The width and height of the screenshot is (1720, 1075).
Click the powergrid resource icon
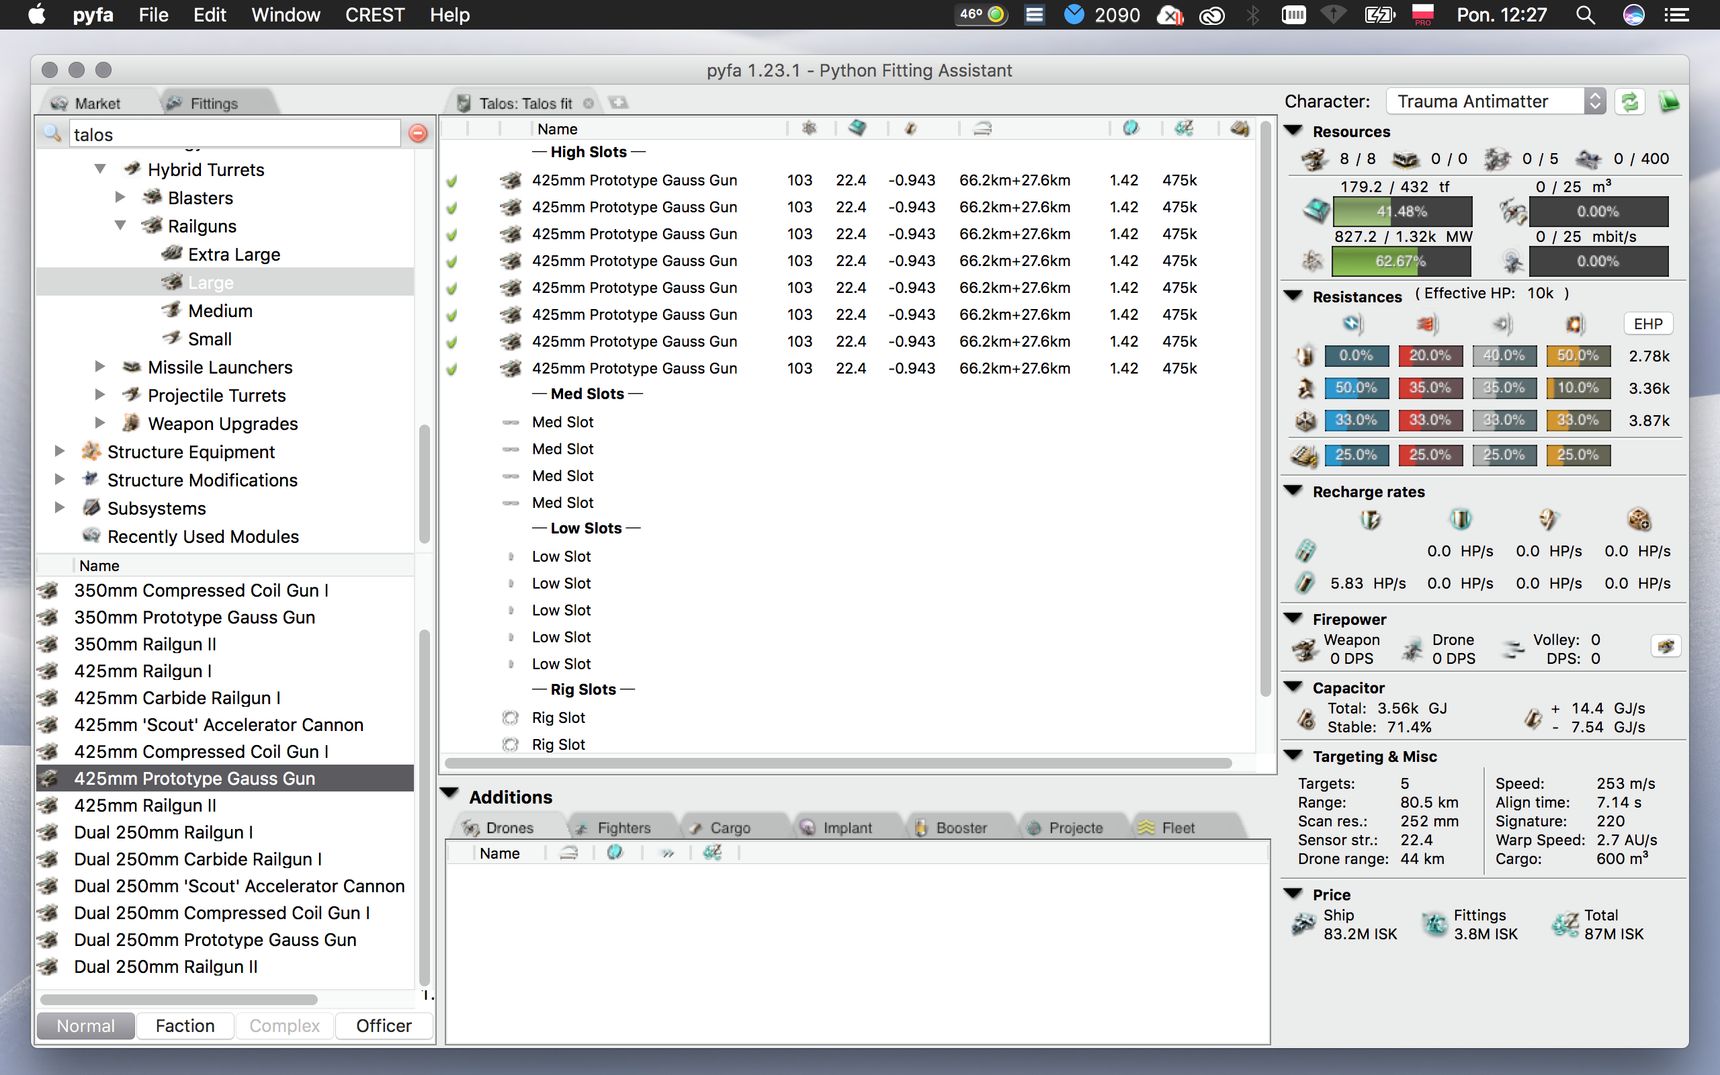(1312, 261)
